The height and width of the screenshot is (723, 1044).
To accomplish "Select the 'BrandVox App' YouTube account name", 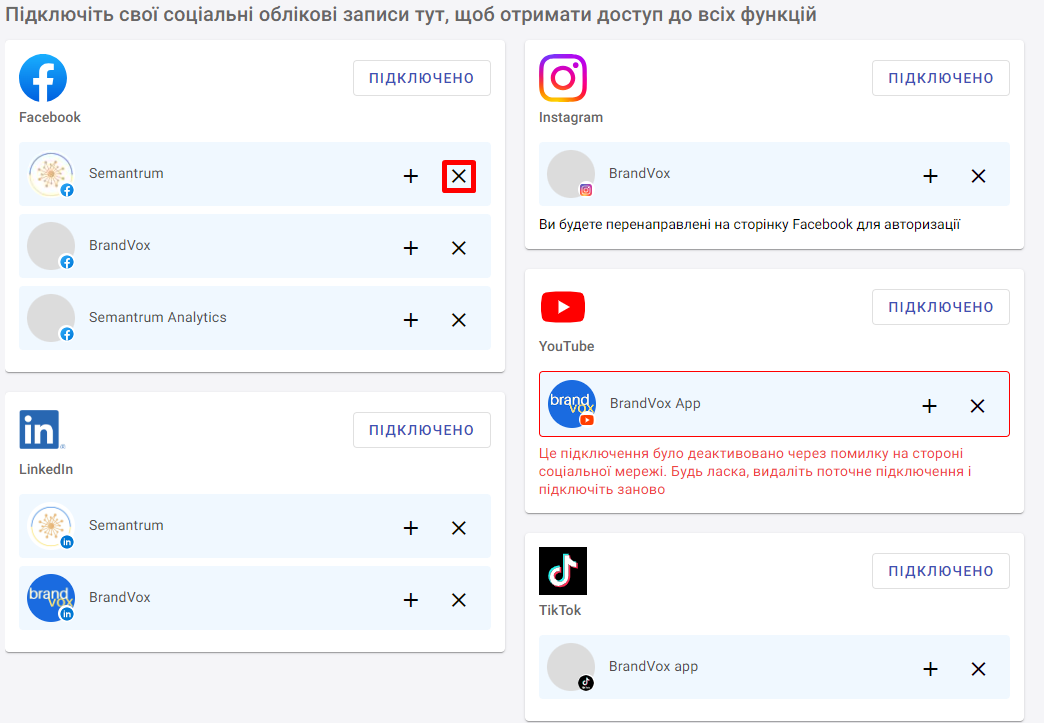I will [655, 403].
